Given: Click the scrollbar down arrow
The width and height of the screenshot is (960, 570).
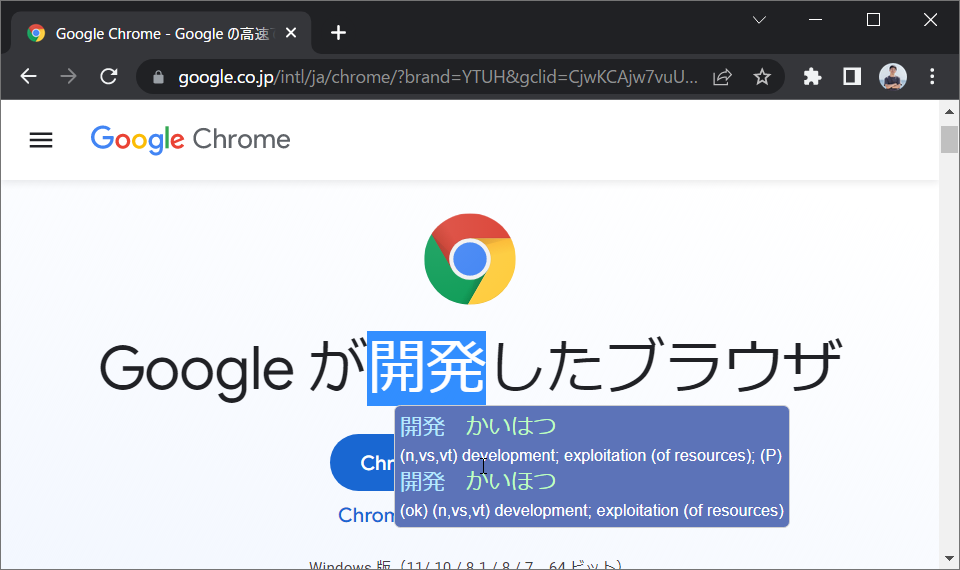Looking at the screenshot, I should [x=949, y=558].
